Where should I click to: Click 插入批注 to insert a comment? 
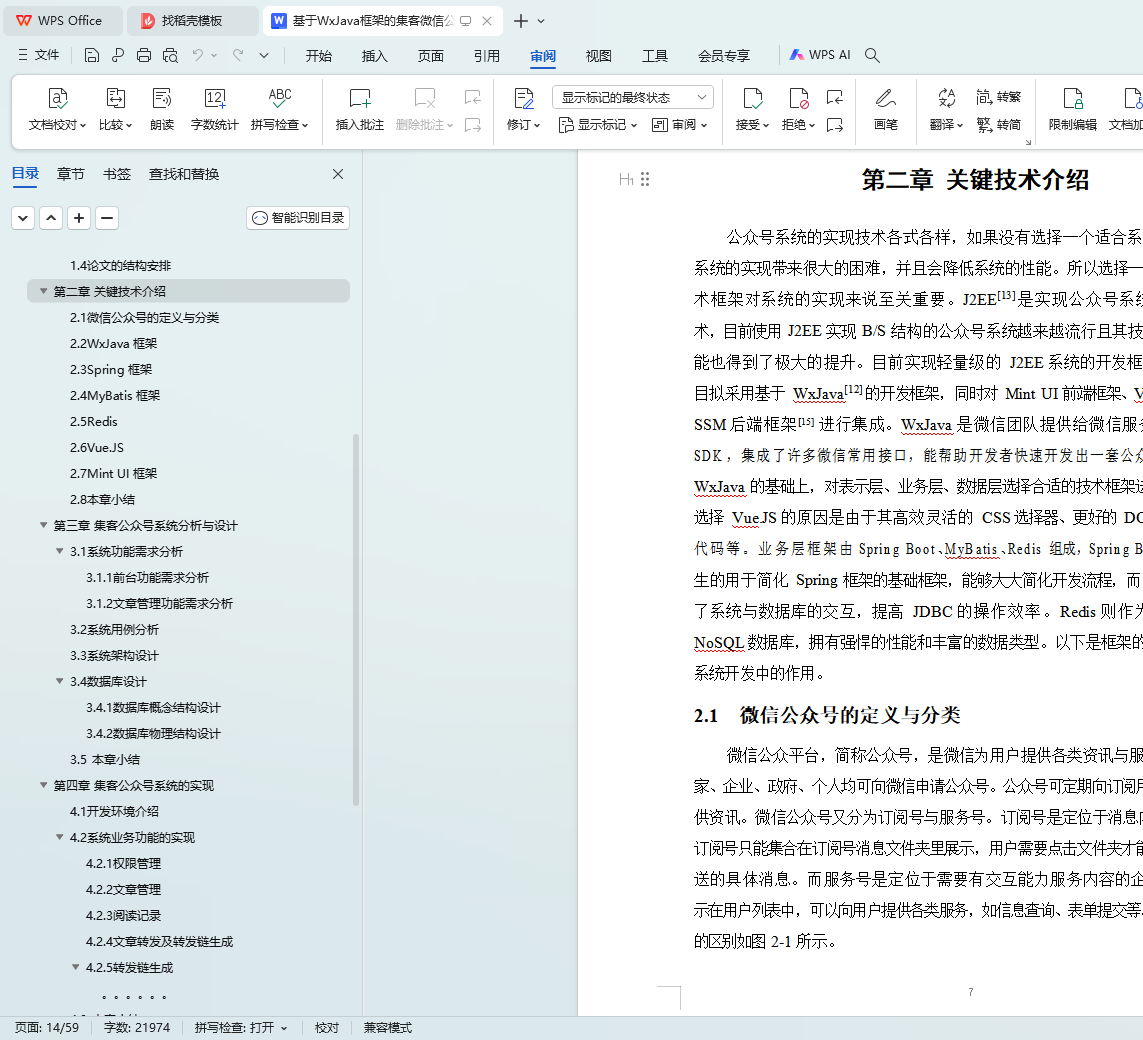tap(360, 99)
